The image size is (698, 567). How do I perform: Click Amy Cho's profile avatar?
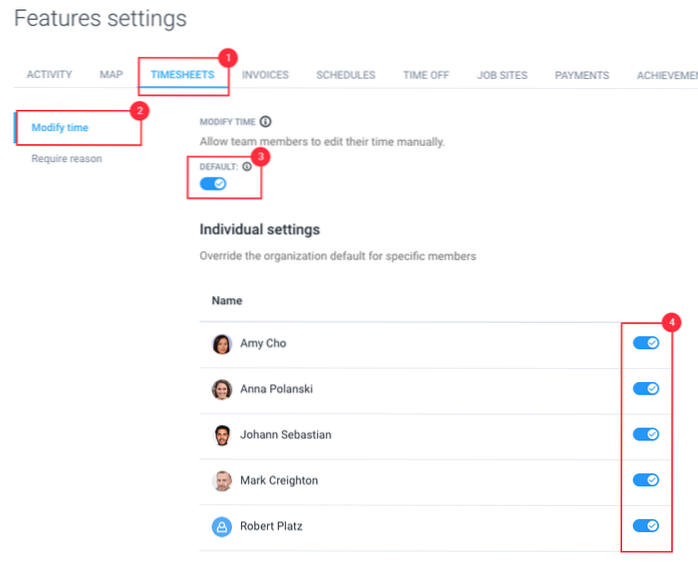click(x=222, y=344)
